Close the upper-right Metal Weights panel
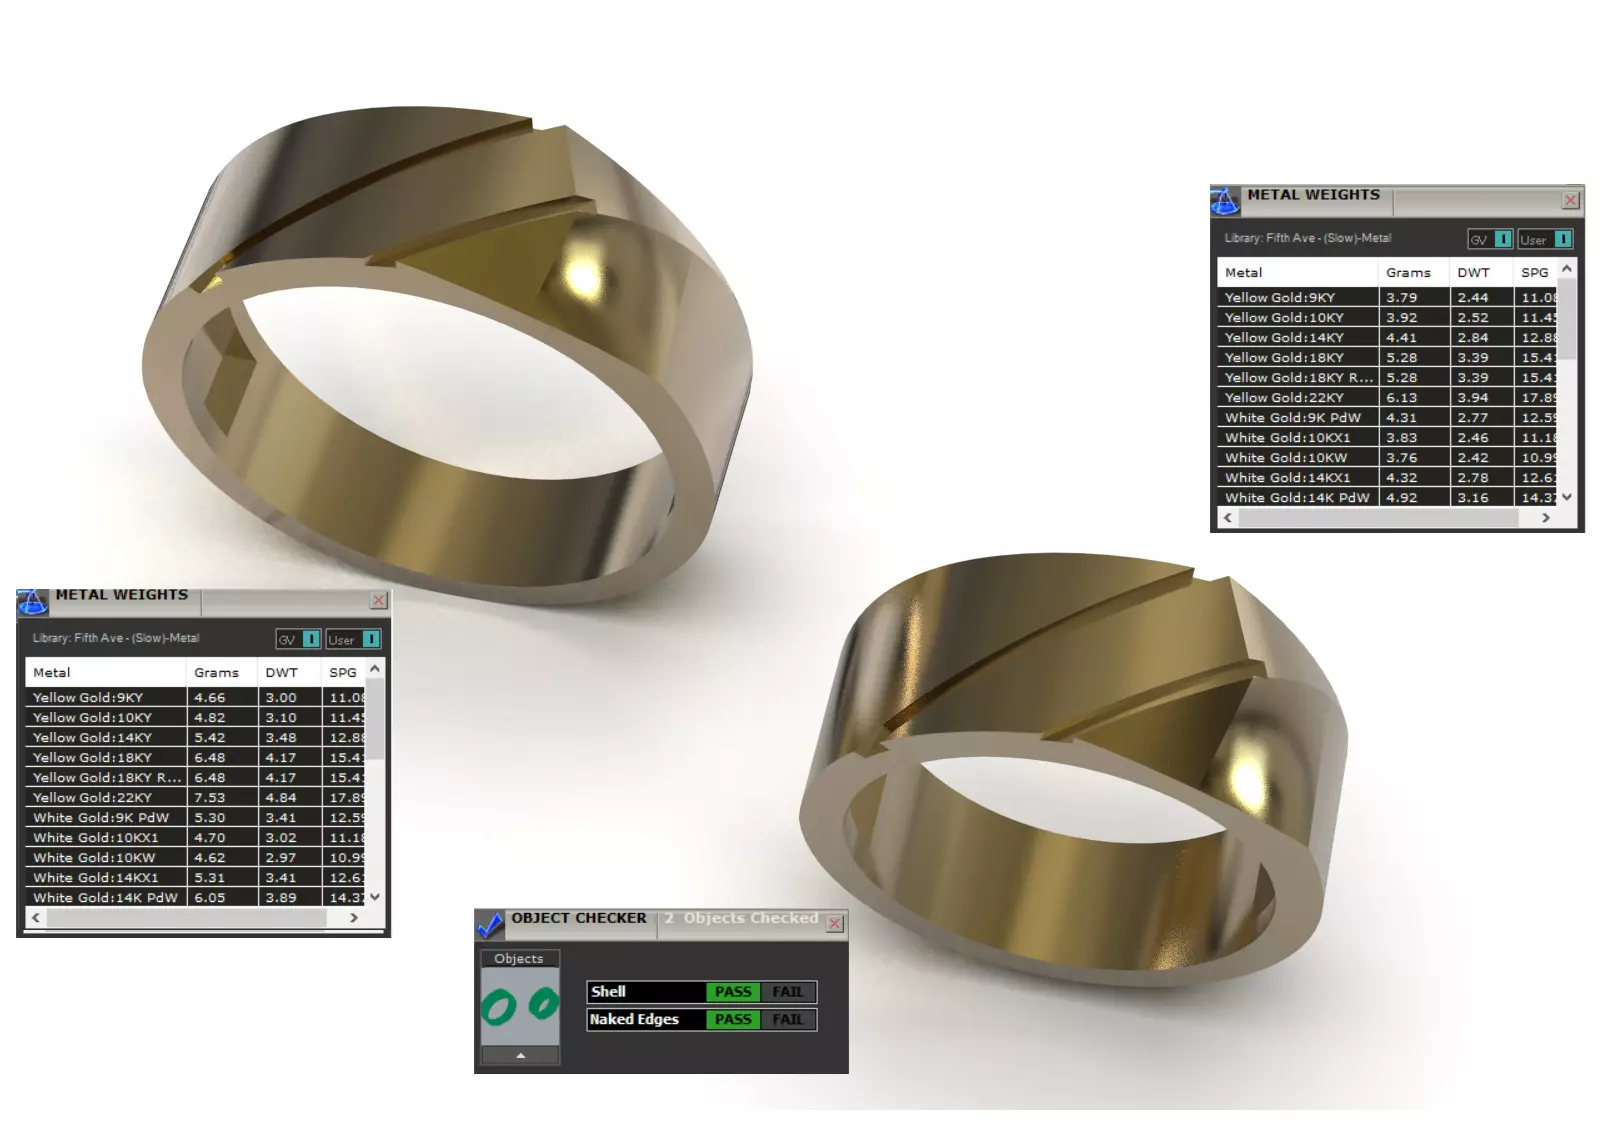 [1571, 200]
